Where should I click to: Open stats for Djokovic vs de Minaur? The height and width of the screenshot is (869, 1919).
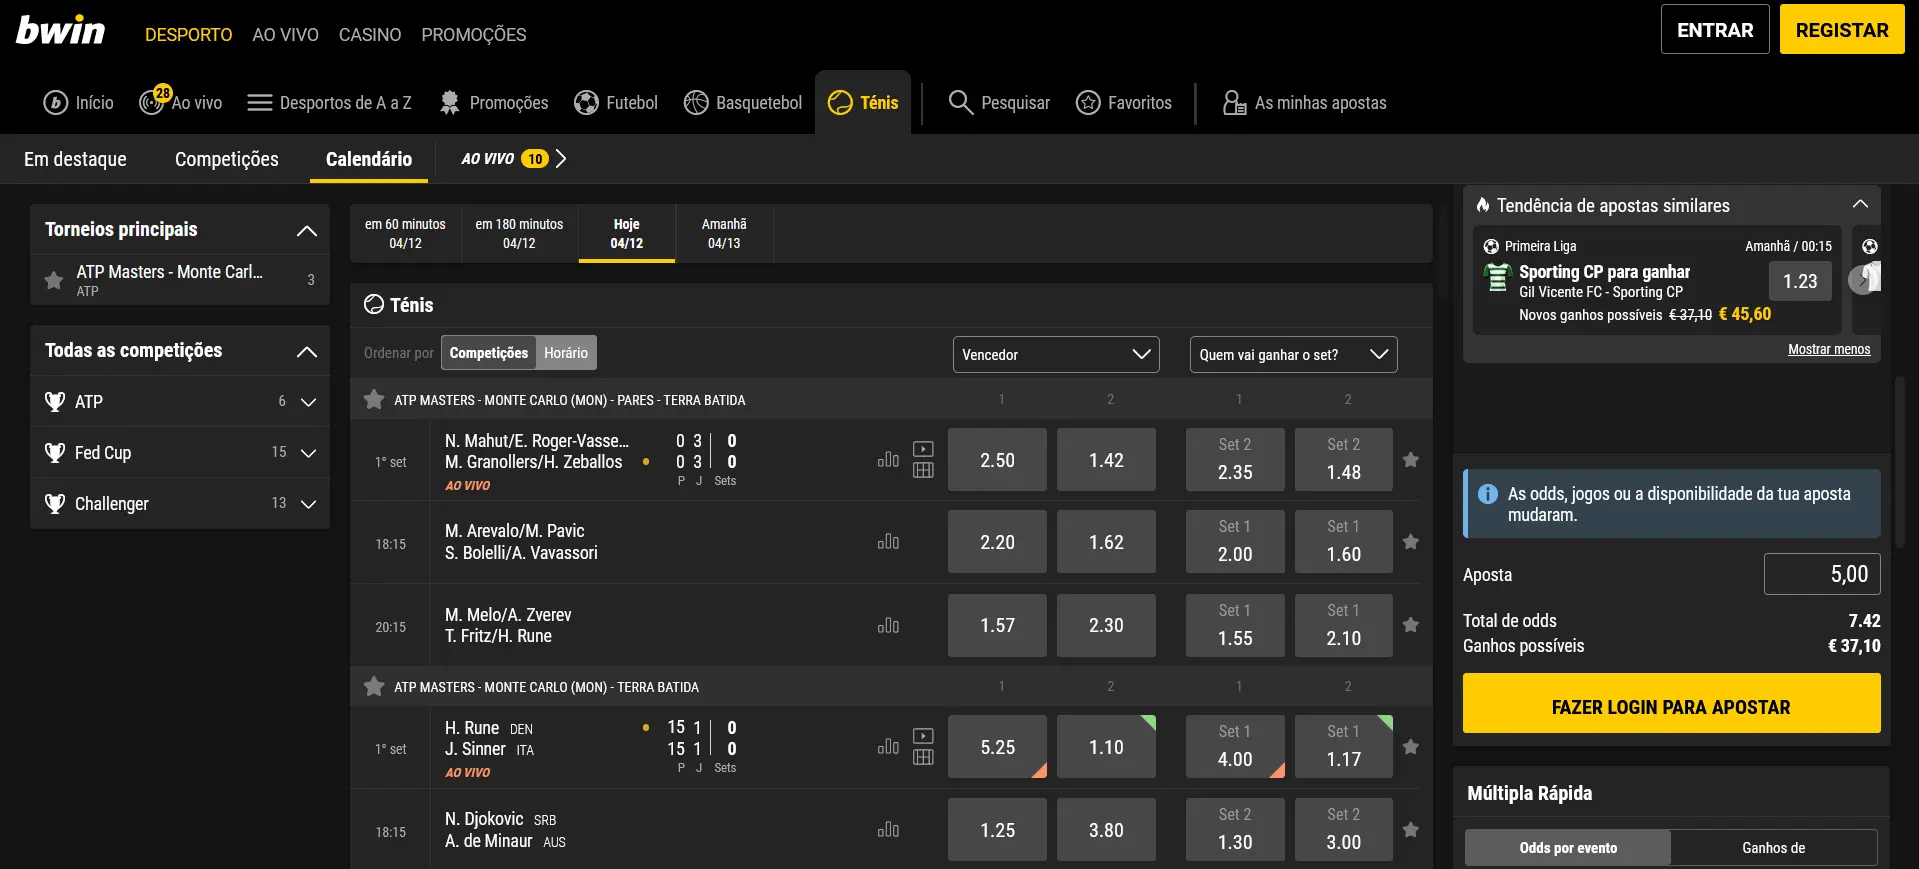[x=888, y=830]
